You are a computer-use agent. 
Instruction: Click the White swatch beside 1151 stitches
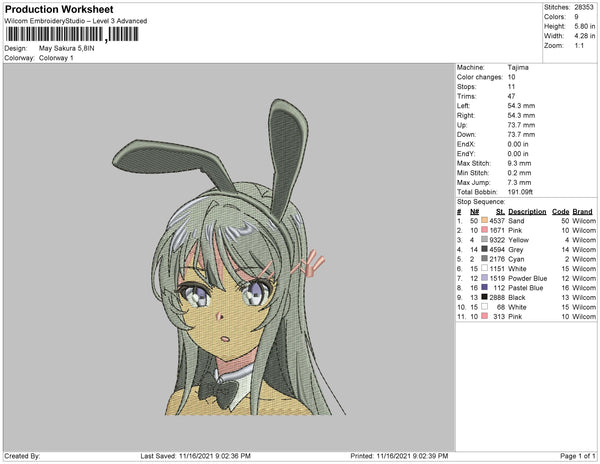pos(484,268)
